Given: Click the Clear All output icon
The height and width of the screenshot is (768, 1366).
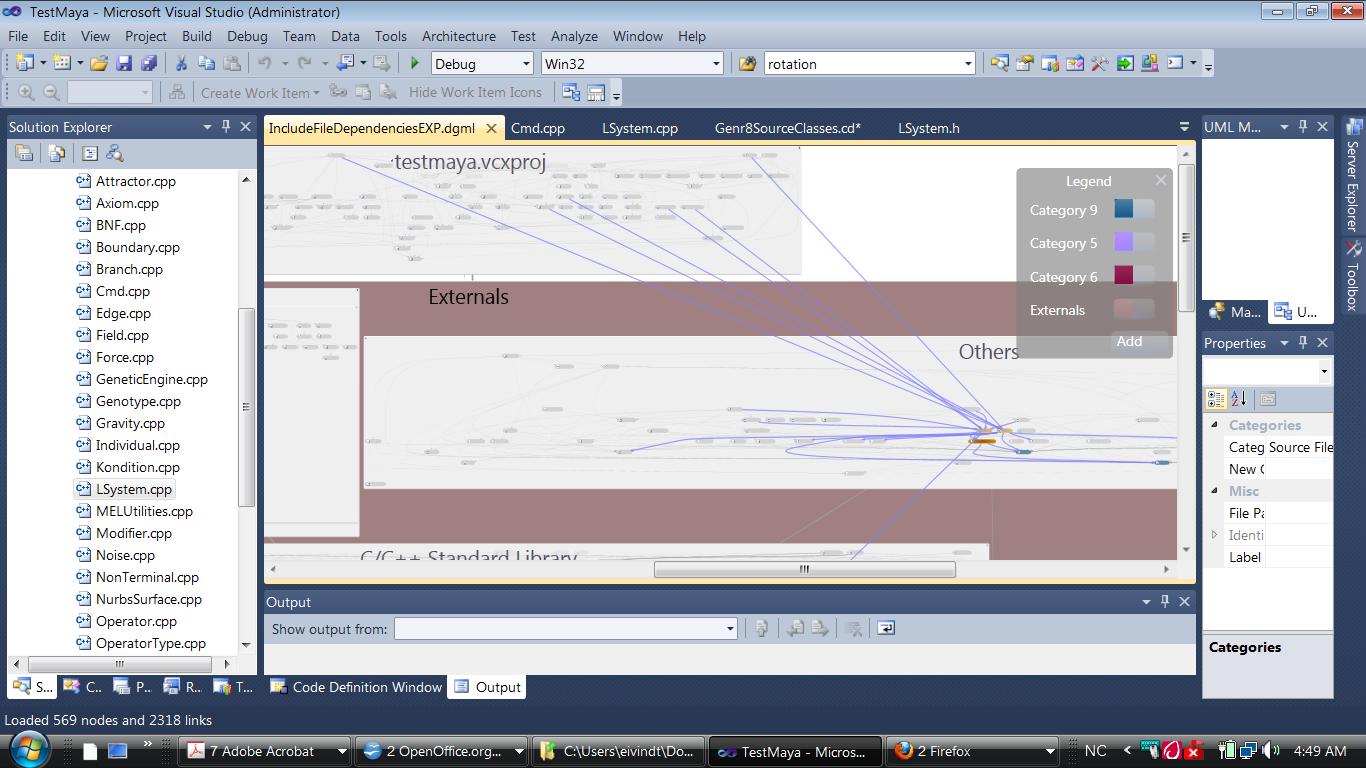Looking at the screenshot, I should [x=853, y=628].
